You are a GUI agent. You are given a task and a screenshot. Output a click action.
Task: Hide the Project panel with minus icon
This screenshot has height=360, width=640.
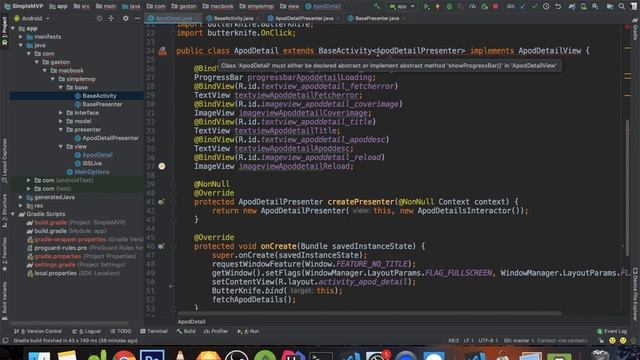[137, 18]
